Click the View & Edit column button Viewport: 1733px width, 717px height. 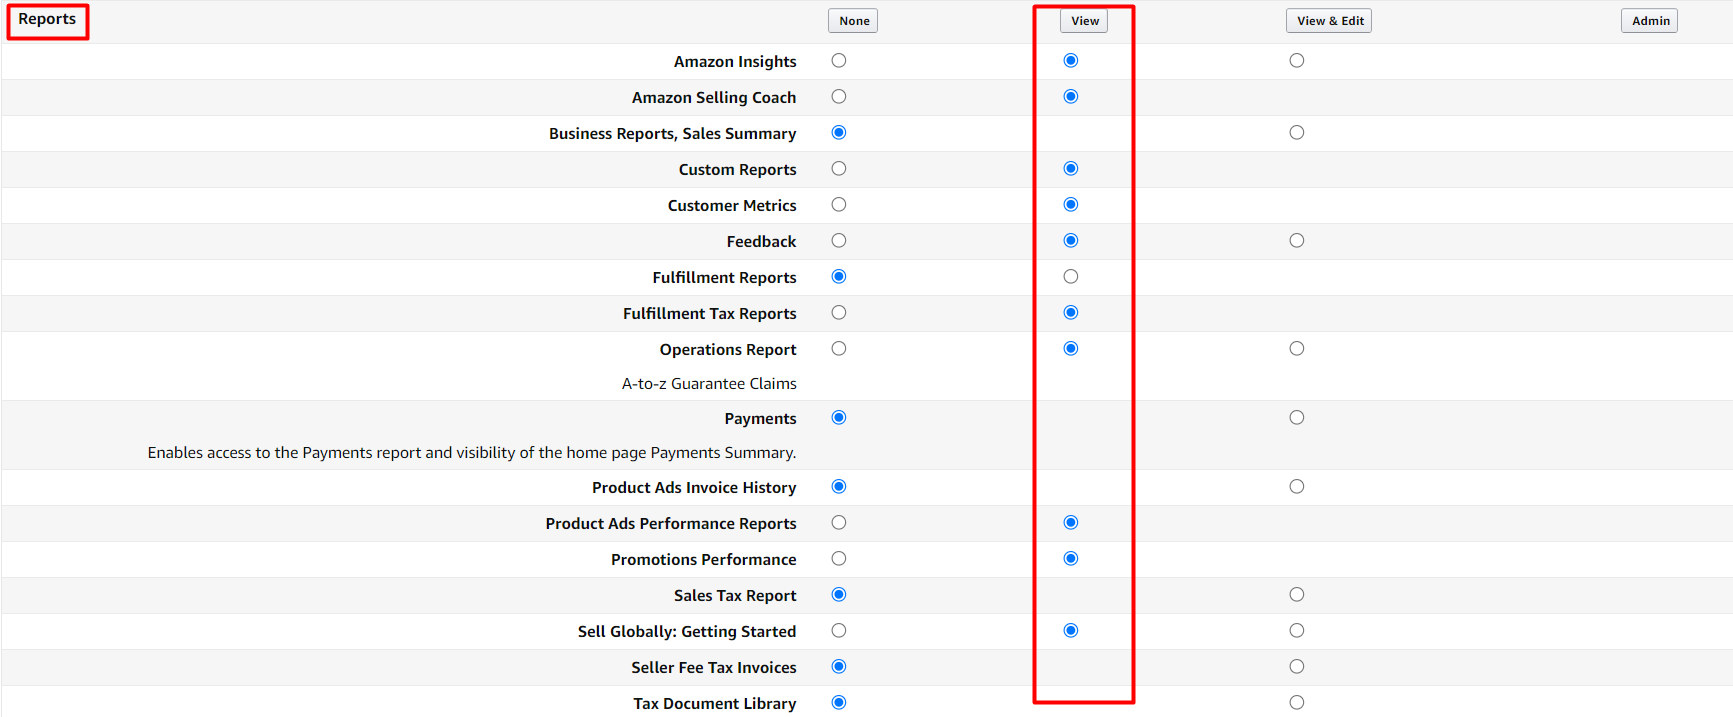[1329, 21]
